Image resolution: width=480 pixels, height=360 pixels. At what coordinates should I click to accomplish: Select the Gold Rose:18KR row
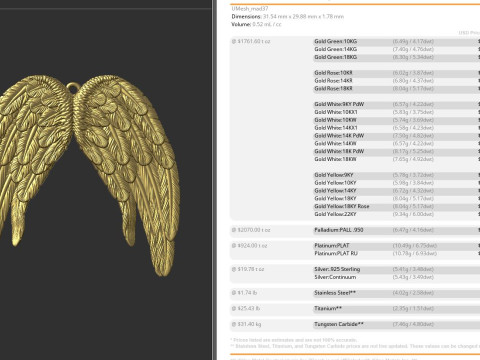(397, 88)
